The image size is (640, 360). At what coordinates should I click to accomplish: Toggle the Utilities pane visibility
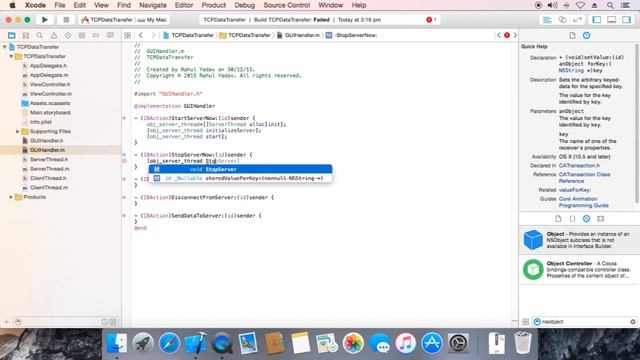click(x=627, y=20)
